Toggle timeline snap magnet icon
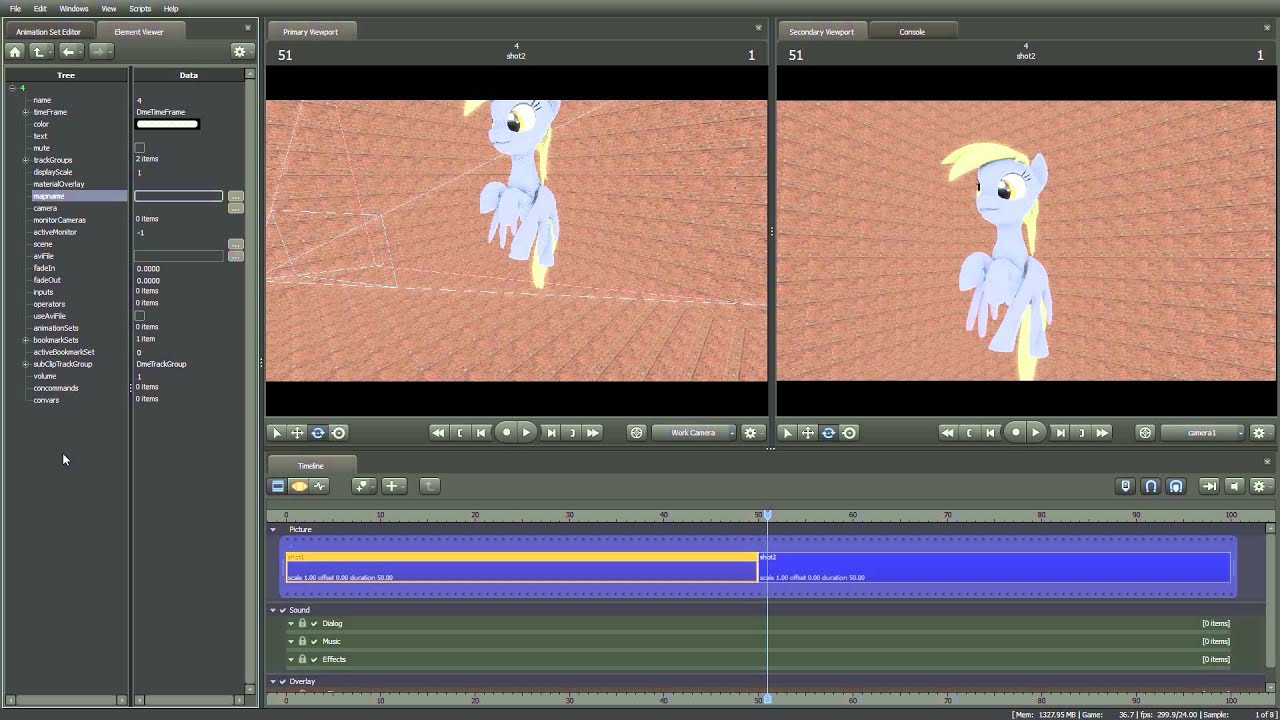This screenshot has height=720, width=1280. coord(1151,486)
